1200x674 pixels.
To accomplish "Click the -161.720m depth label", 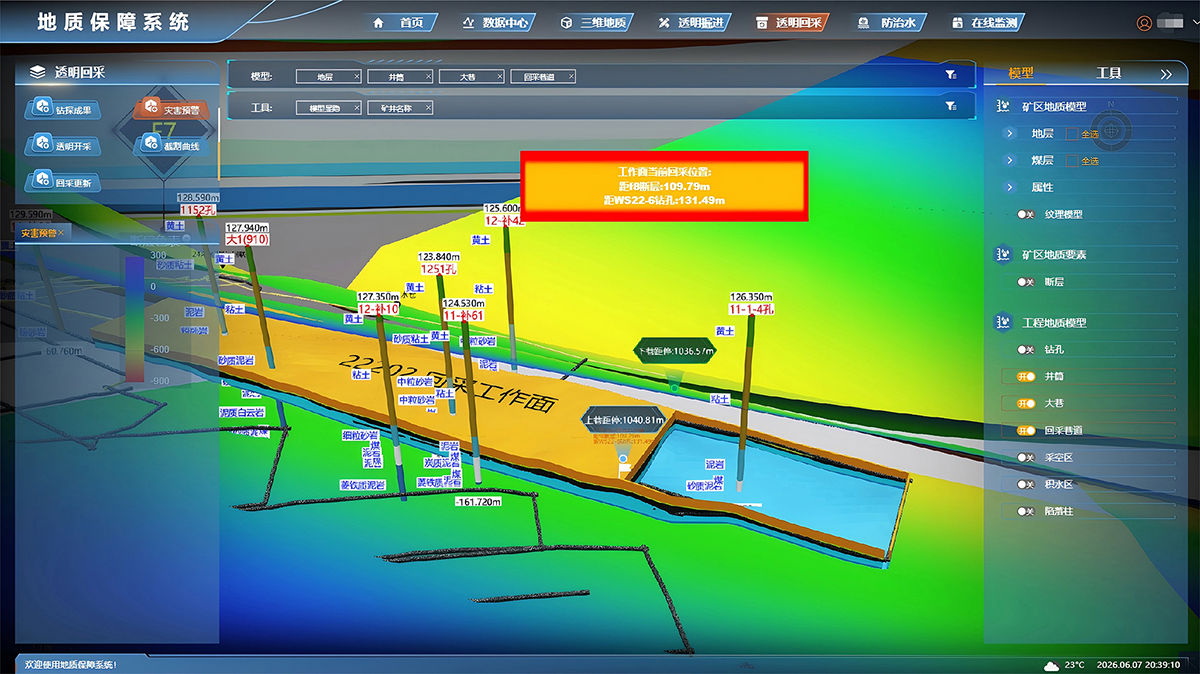I will pyautogui.click(x=478, y=502).
